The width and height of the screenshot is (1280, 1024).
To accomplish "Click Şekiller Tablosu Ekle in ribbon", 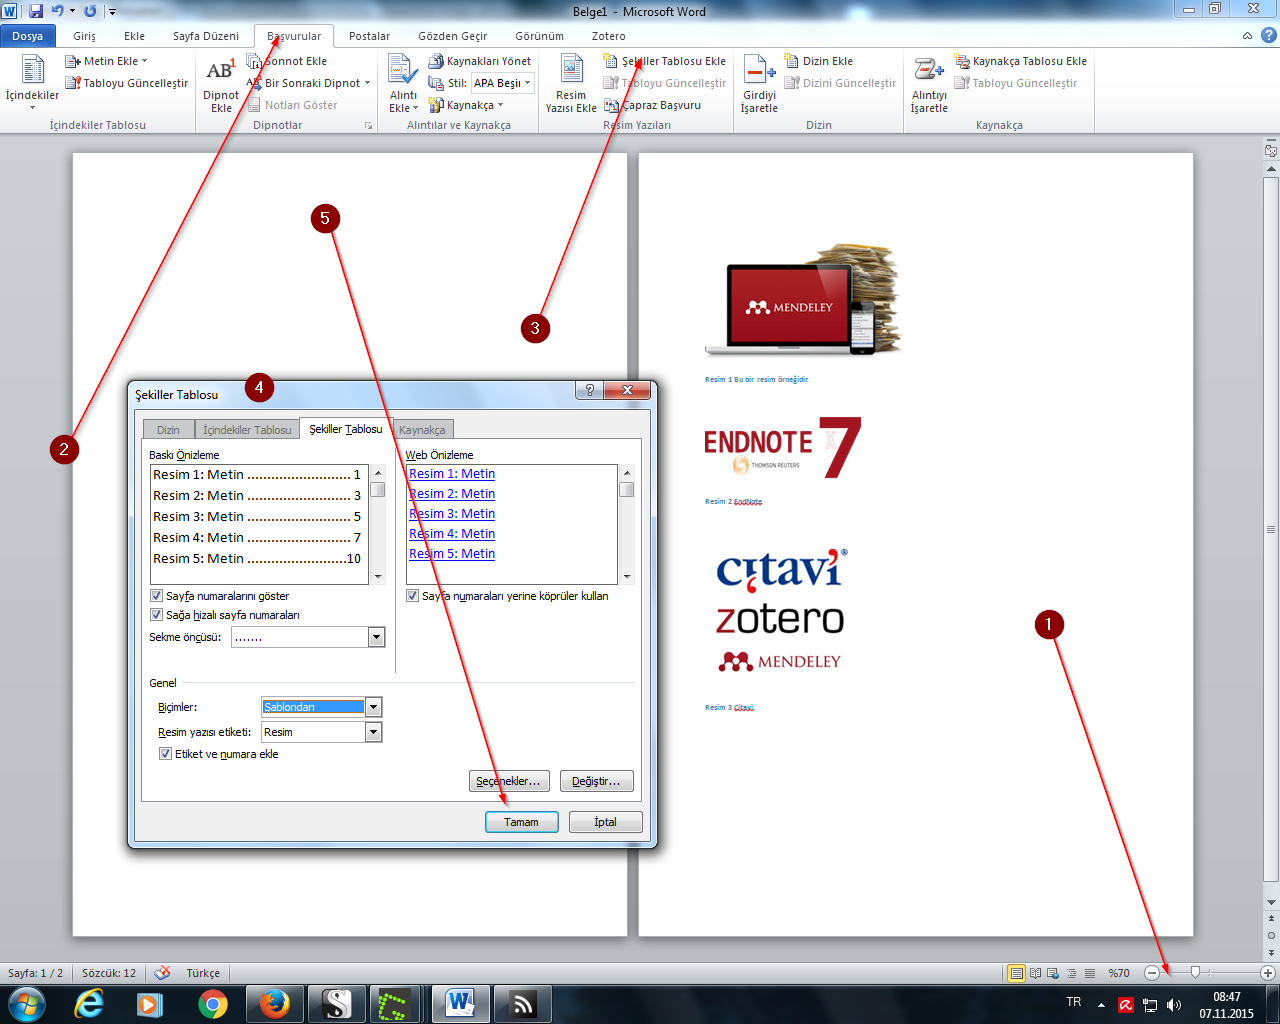I will [665, 61].
